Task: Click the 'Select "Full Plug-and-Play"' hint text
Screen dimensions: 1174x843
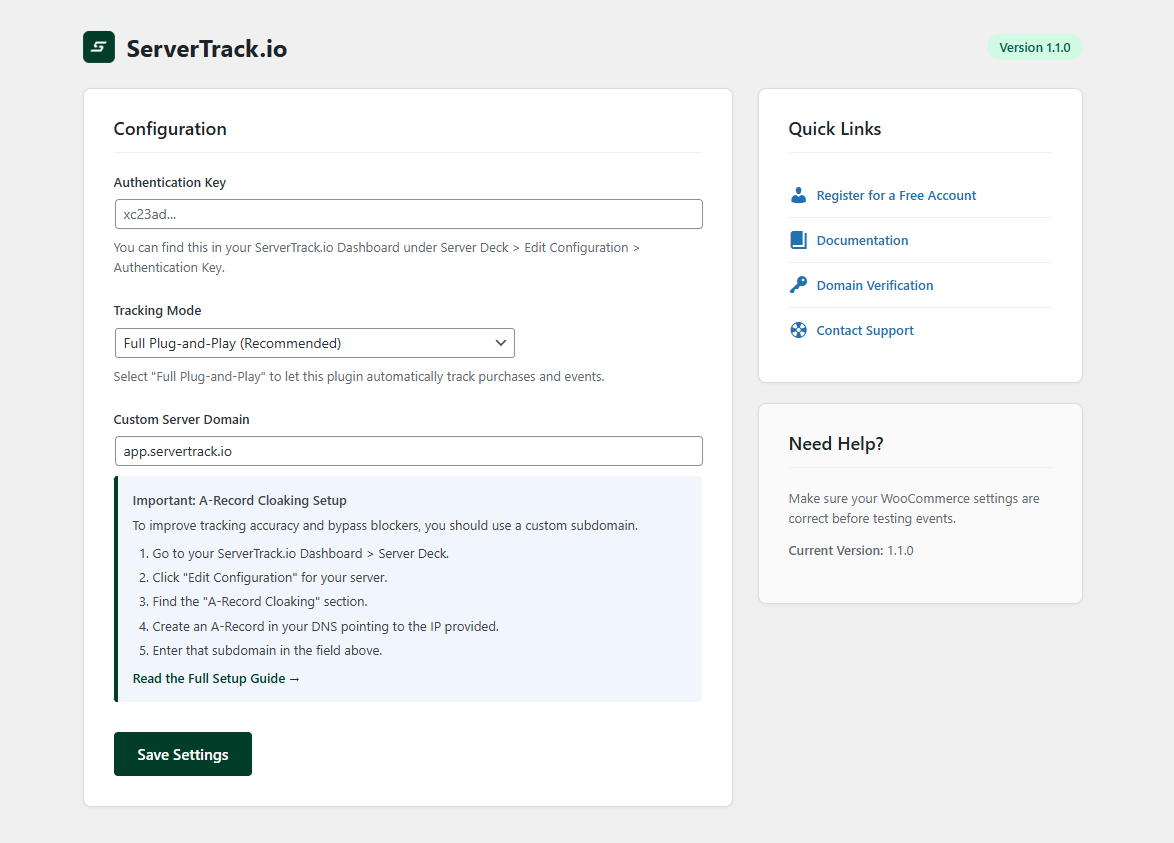Action: [359, 377]
